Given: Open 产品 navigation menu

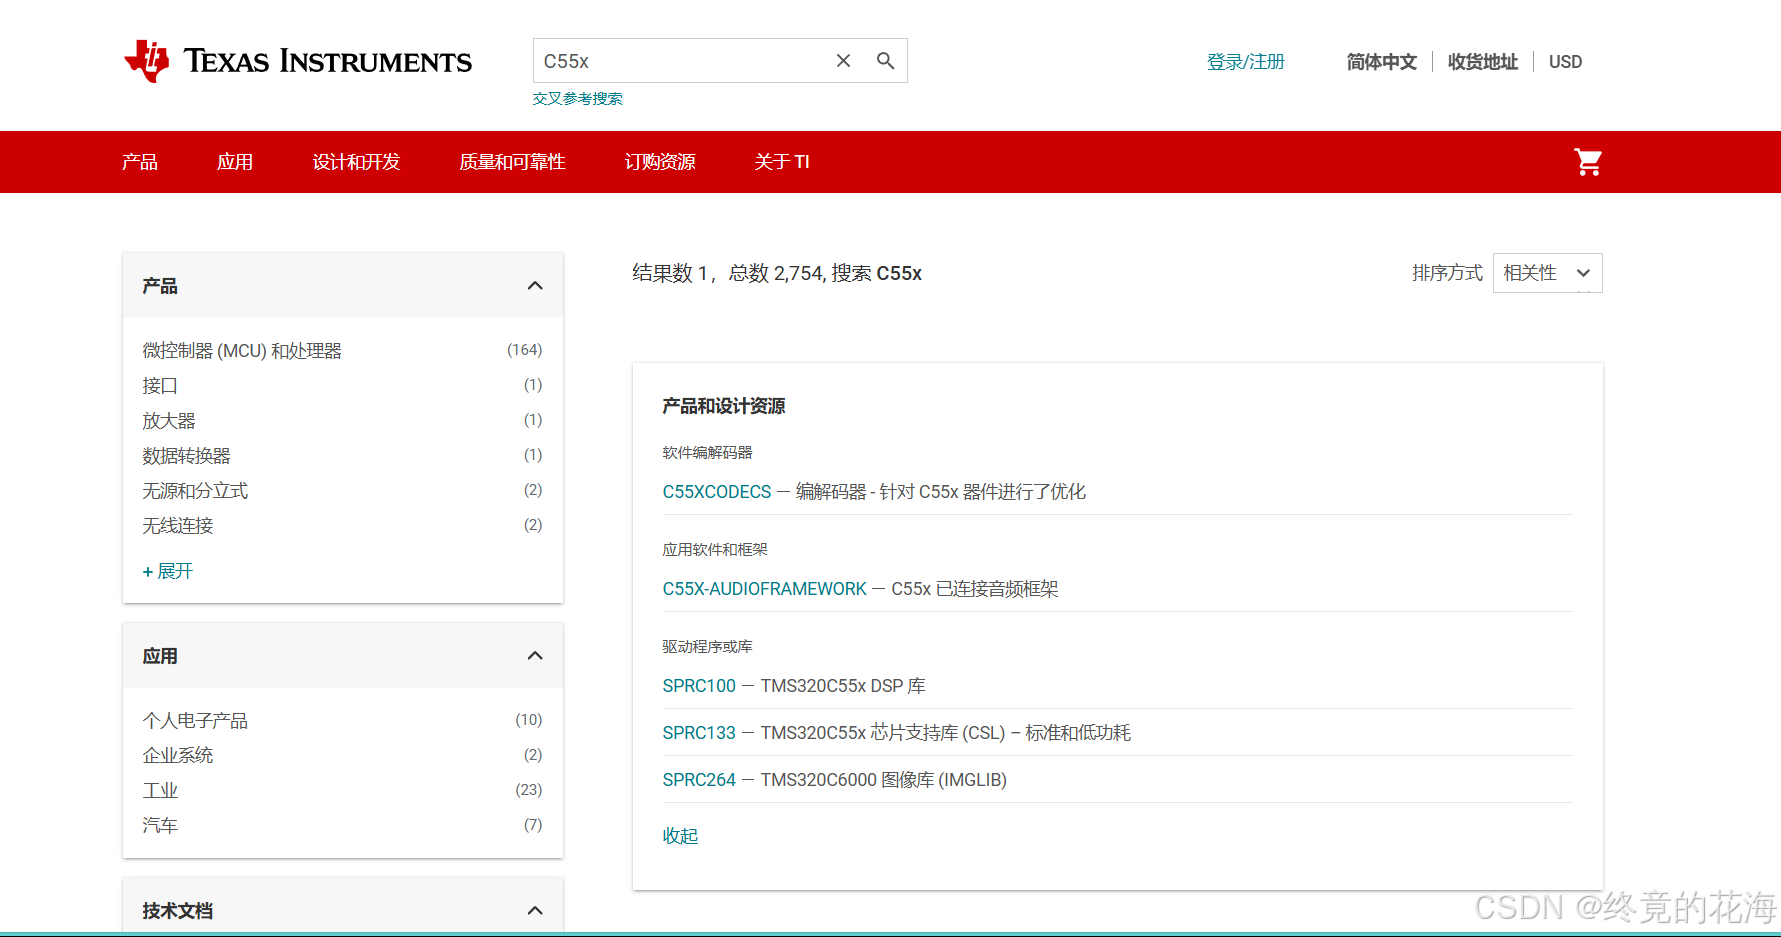Looking at the screenshot, I should click(140, 162).
